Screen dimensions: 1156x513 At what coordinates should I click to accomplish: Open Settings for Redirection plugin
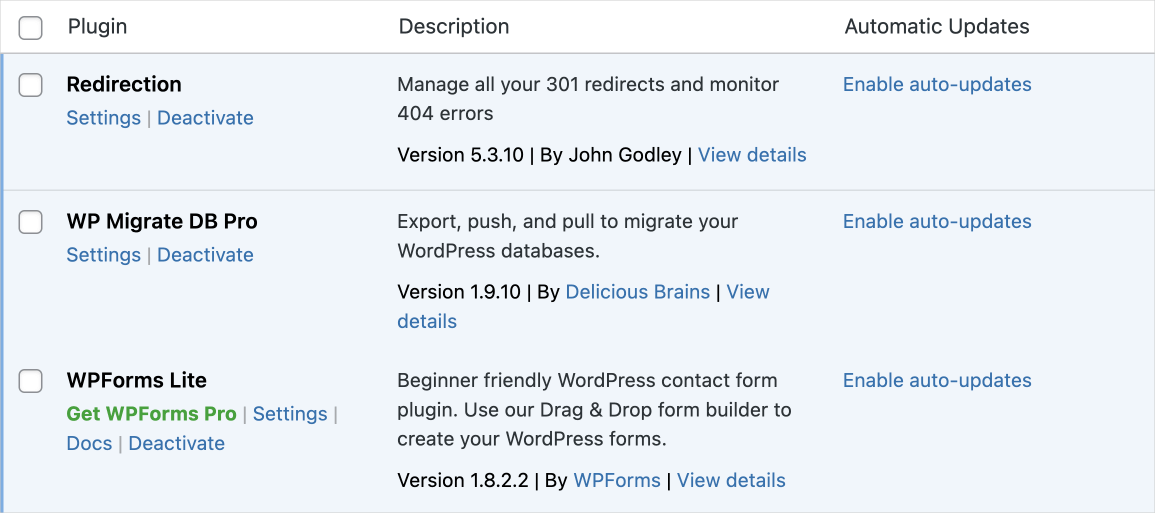click(103, 118)
